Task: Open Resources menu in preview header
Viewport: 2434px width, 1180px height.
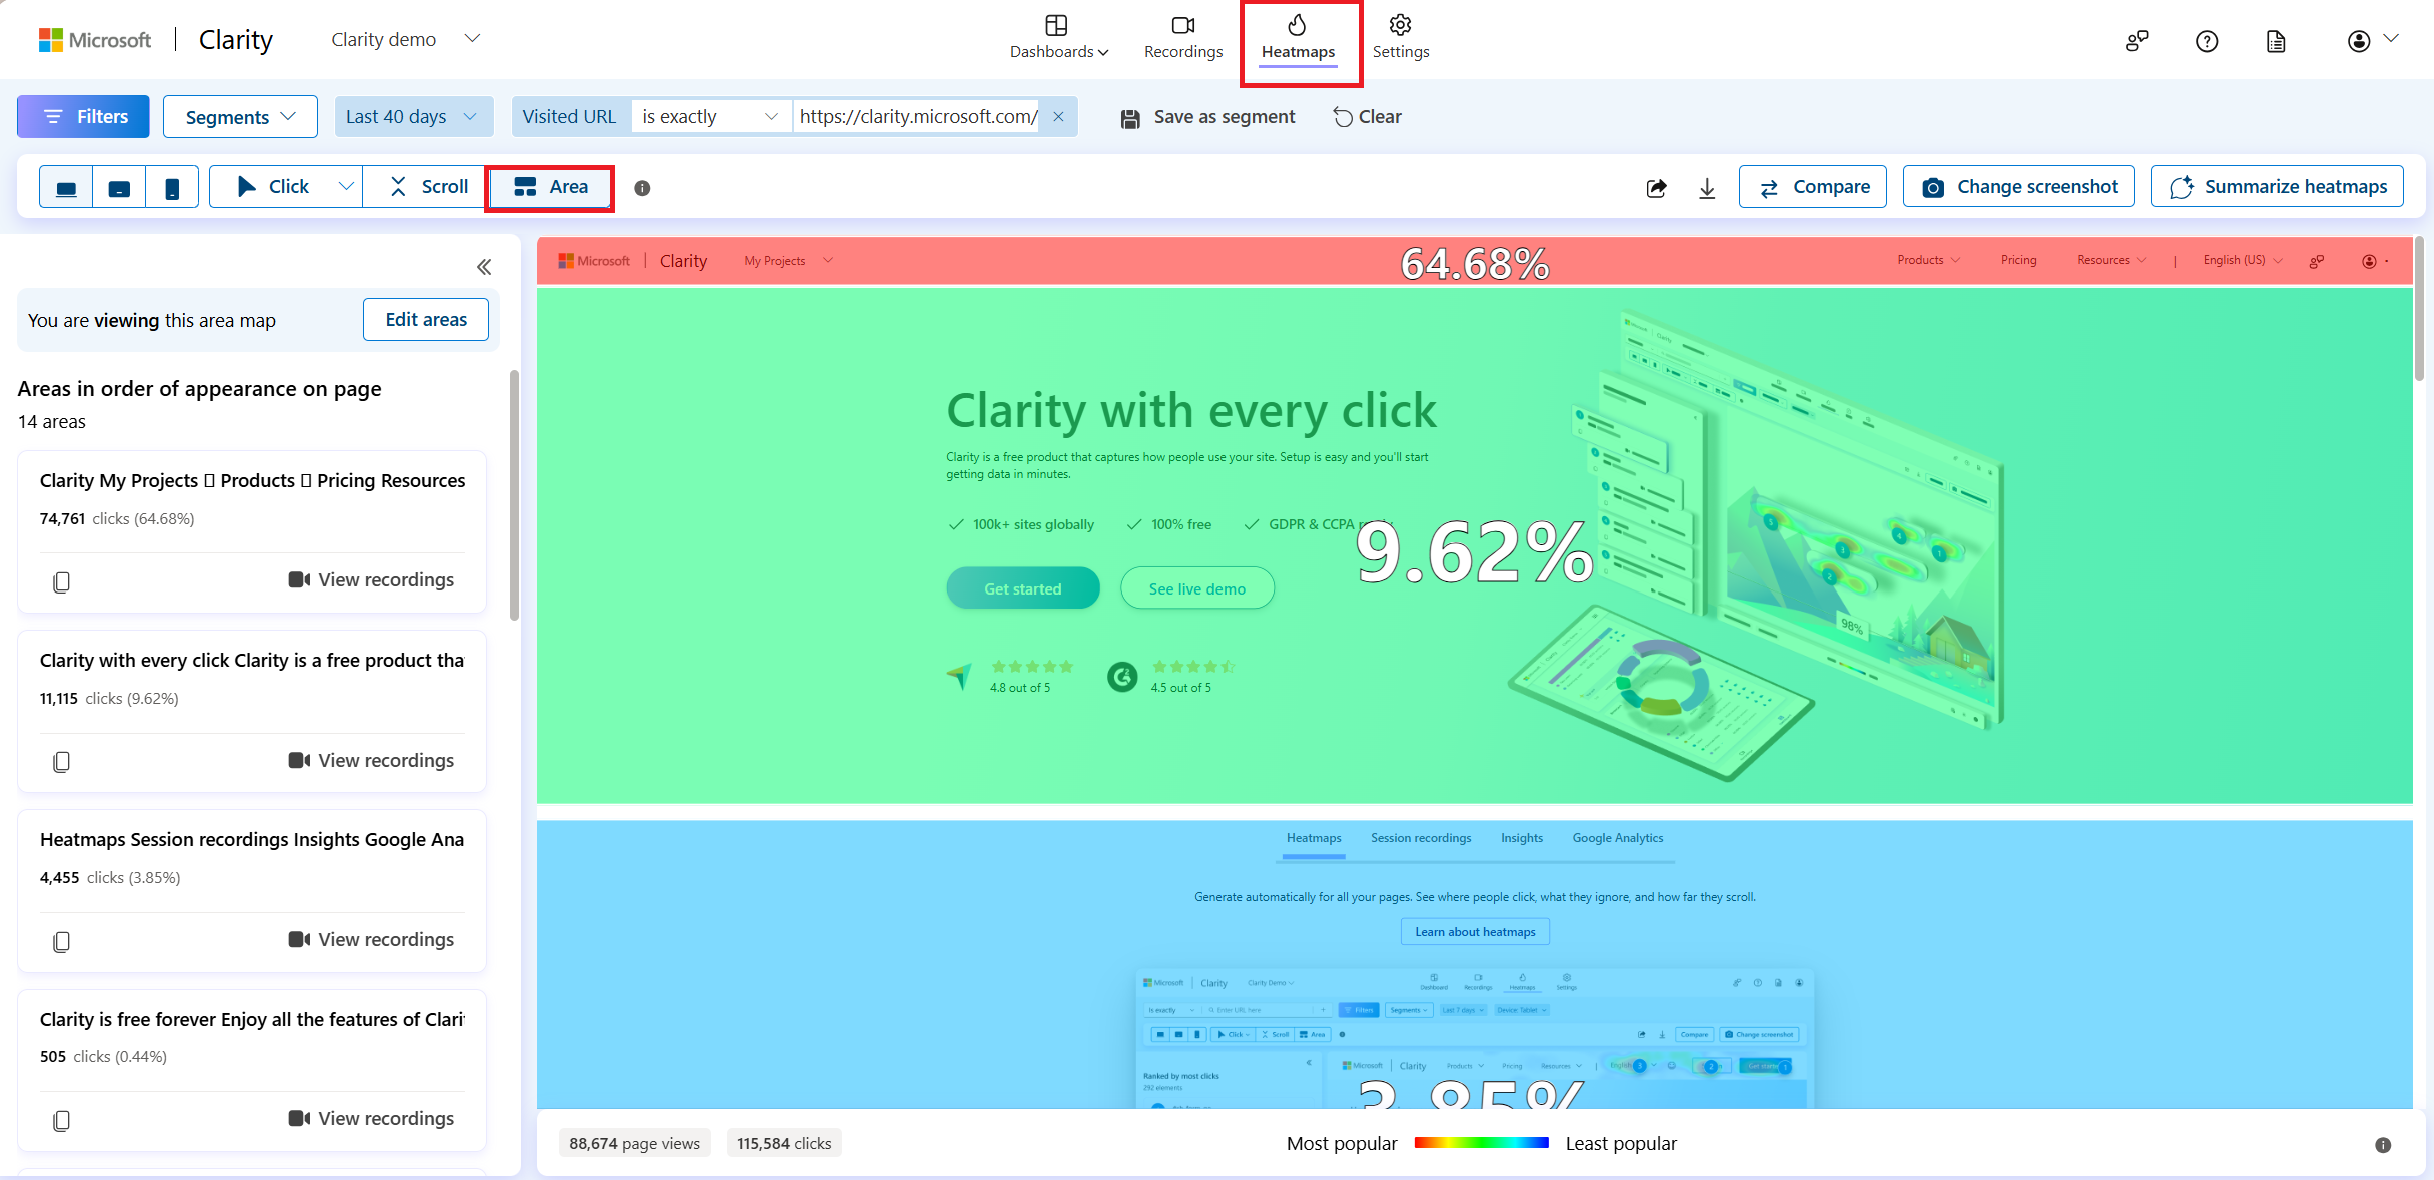Action: pyautogui.click(x=2111, y=260)
